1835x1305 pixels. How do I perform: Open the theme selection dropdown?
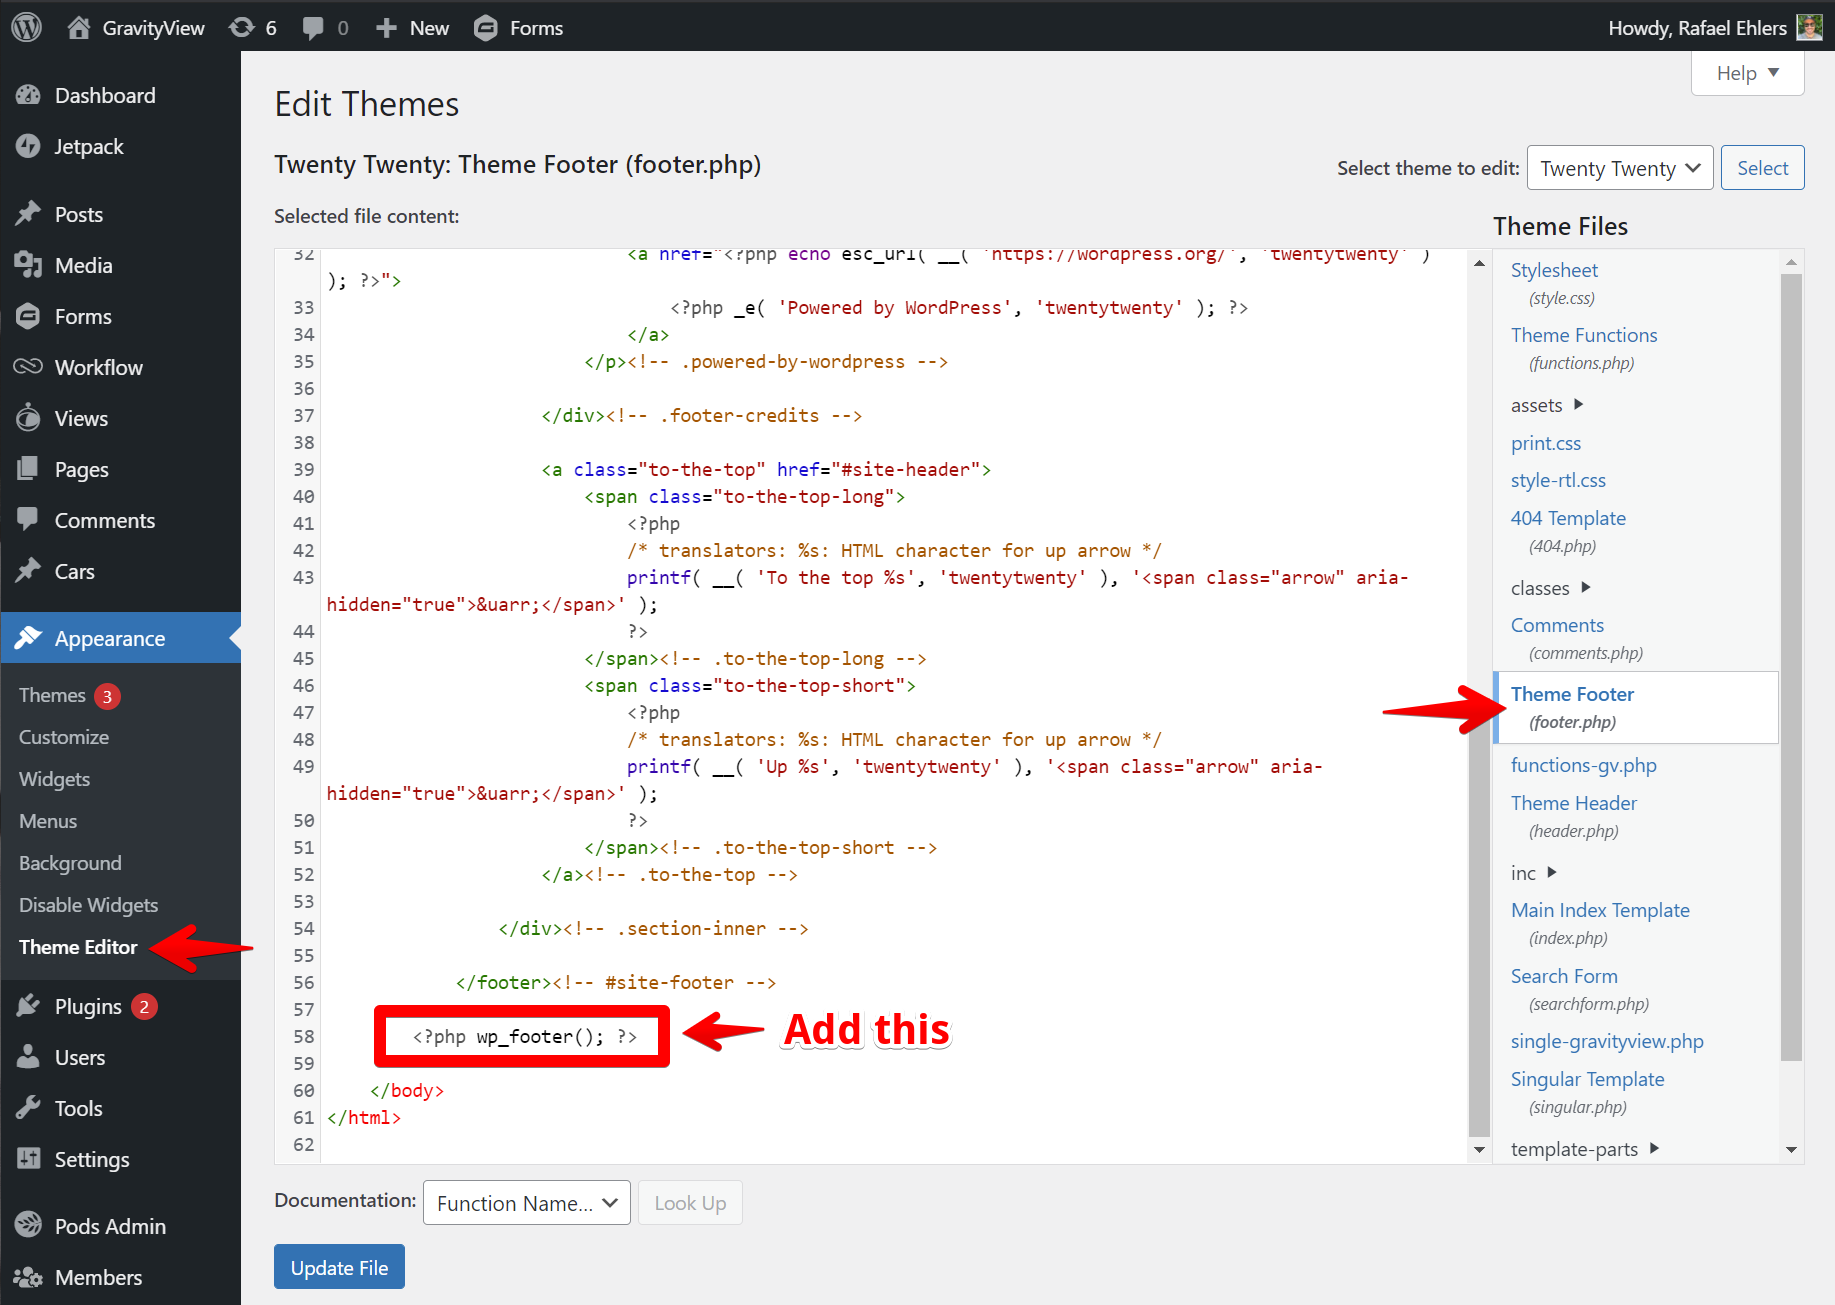click(x=1619, y=168)
